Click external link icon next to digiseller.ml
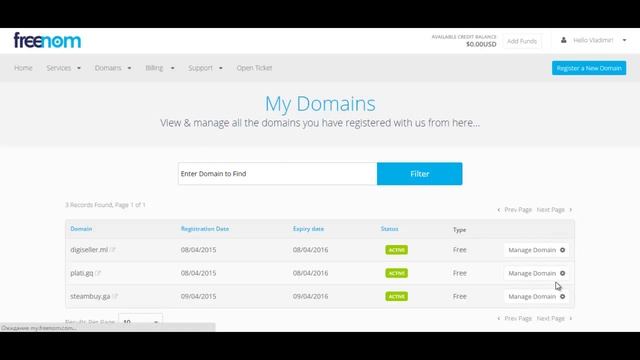 pos(113,250)
